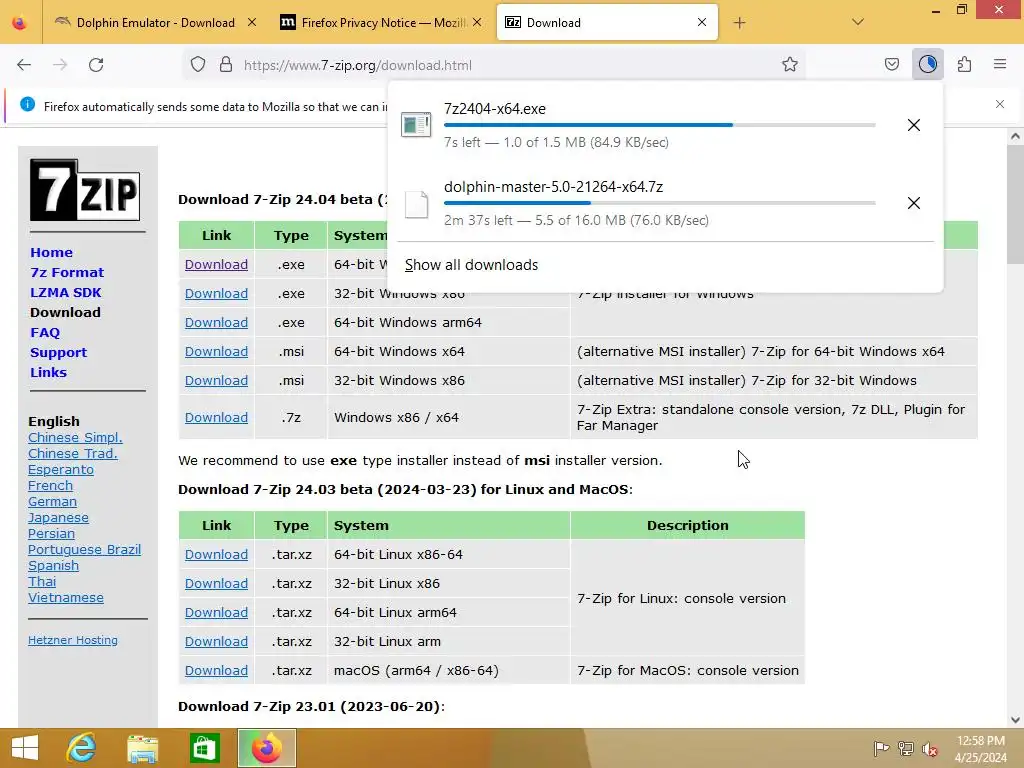Open the tracking protection shield icon
Viewport: 1024px width, 768px height.
point(198,65)
